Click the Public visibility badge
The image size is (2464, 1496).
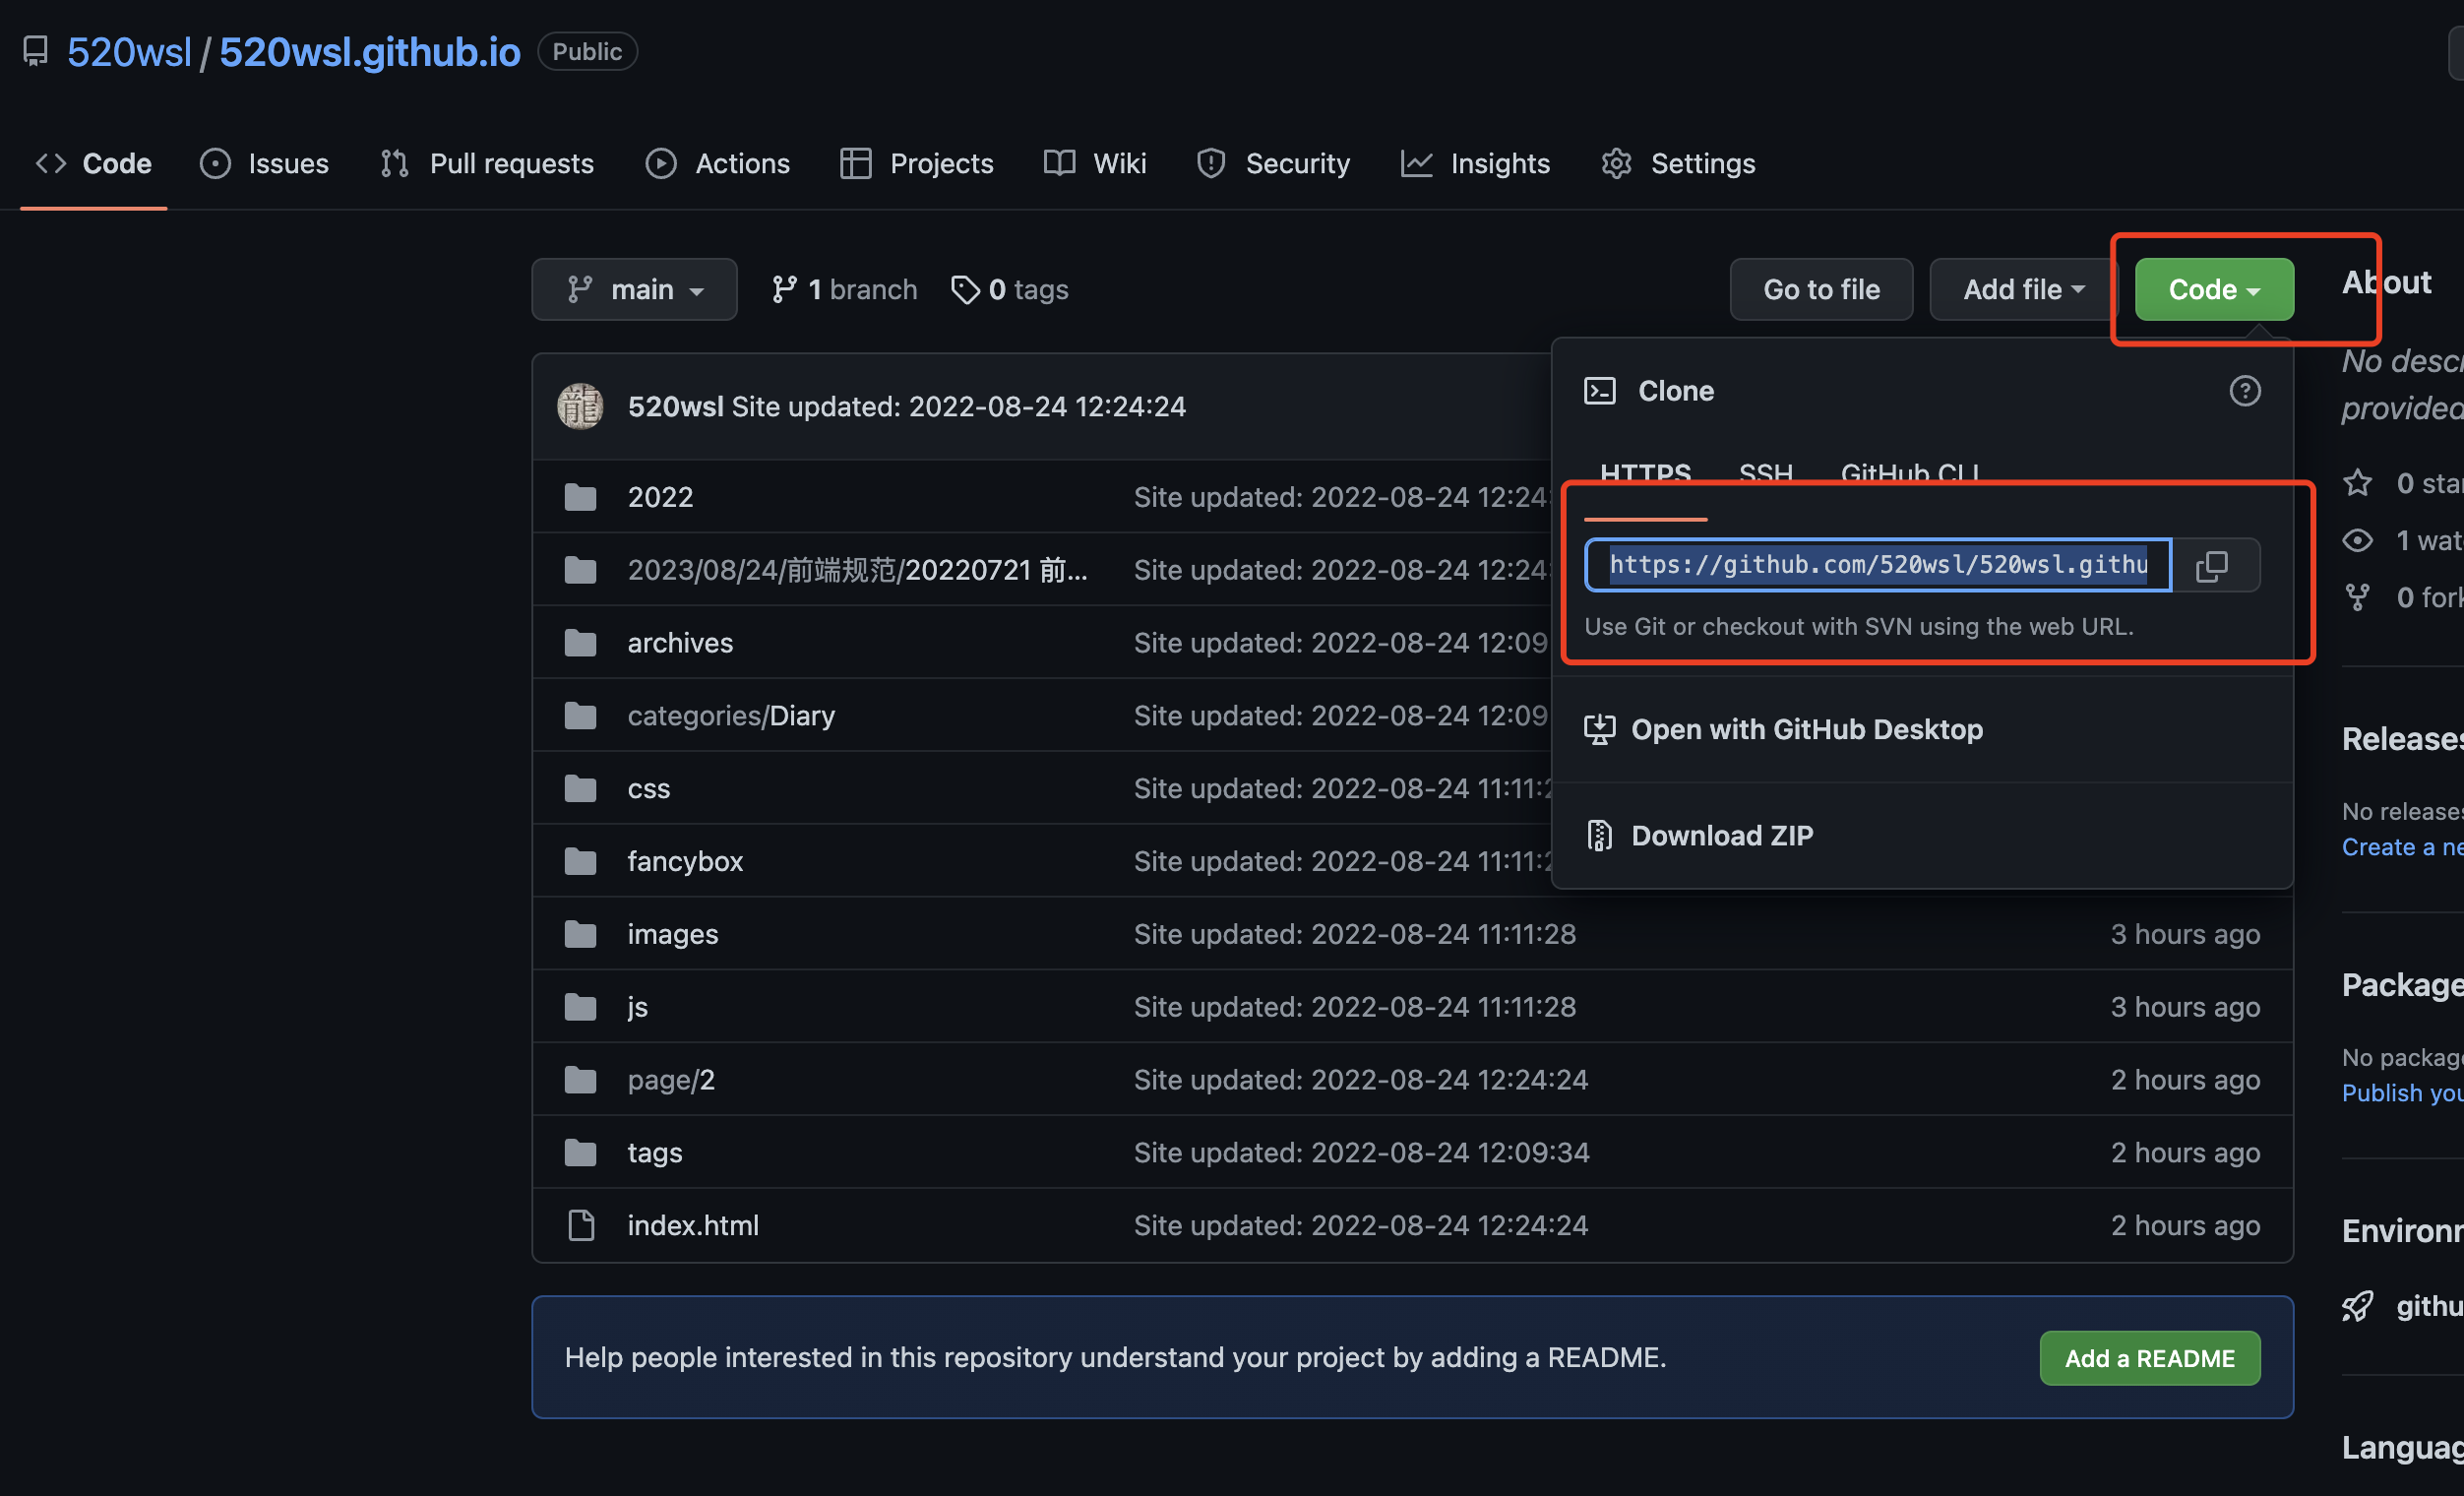[x=587, y=51]
